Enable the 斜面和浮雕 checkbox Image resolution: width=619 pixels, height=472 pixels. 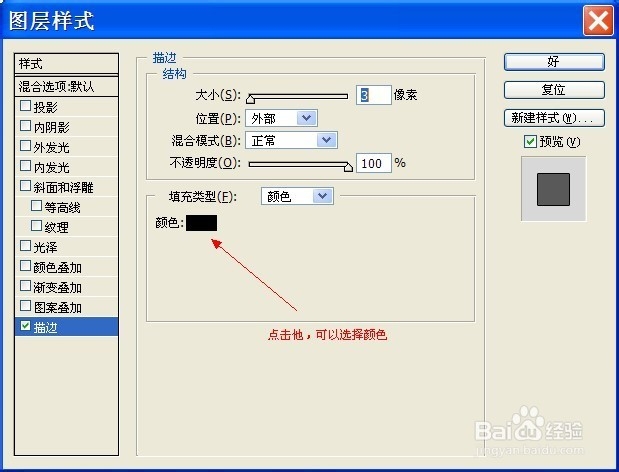25,185
